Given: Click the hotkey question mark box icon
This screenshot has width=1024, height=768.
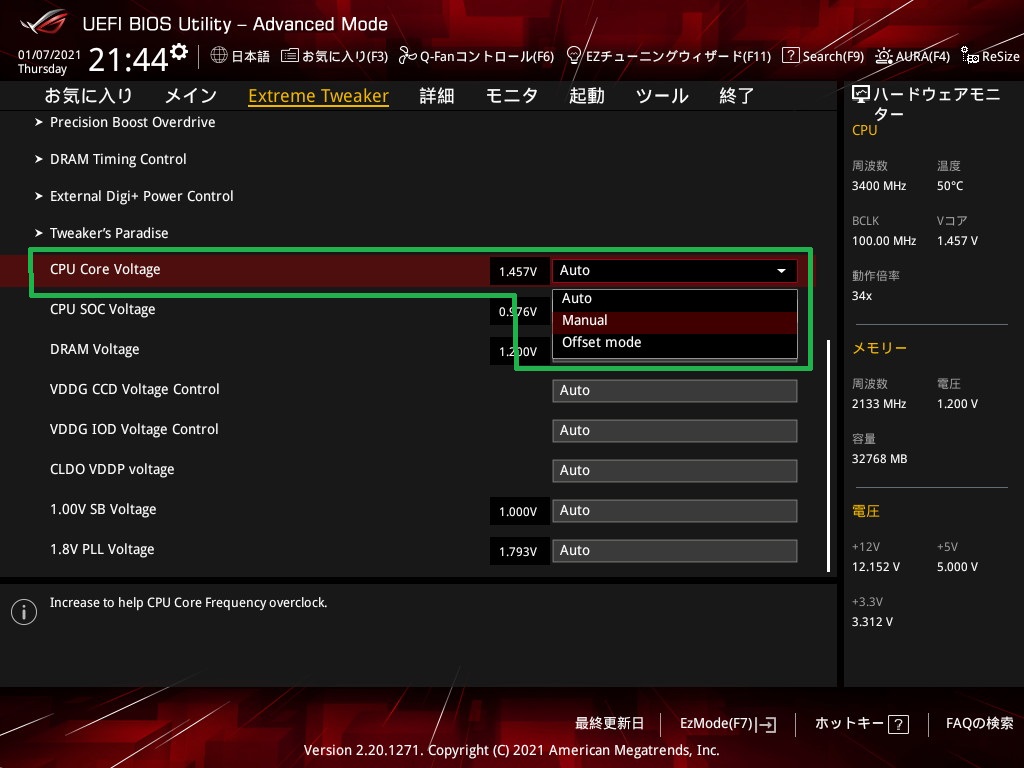Looking at the screenshot, I should 898,724.
